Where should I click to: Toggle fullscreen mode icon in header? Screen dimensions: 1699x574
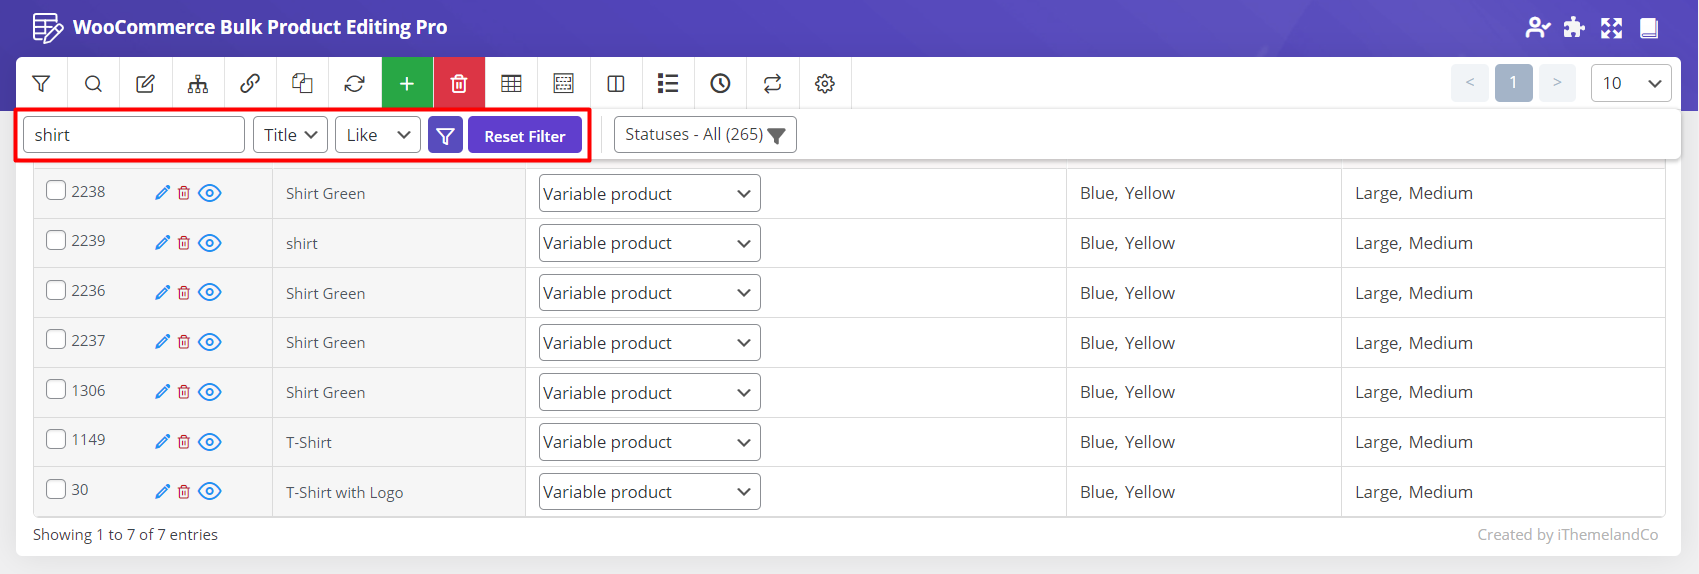1611,28
